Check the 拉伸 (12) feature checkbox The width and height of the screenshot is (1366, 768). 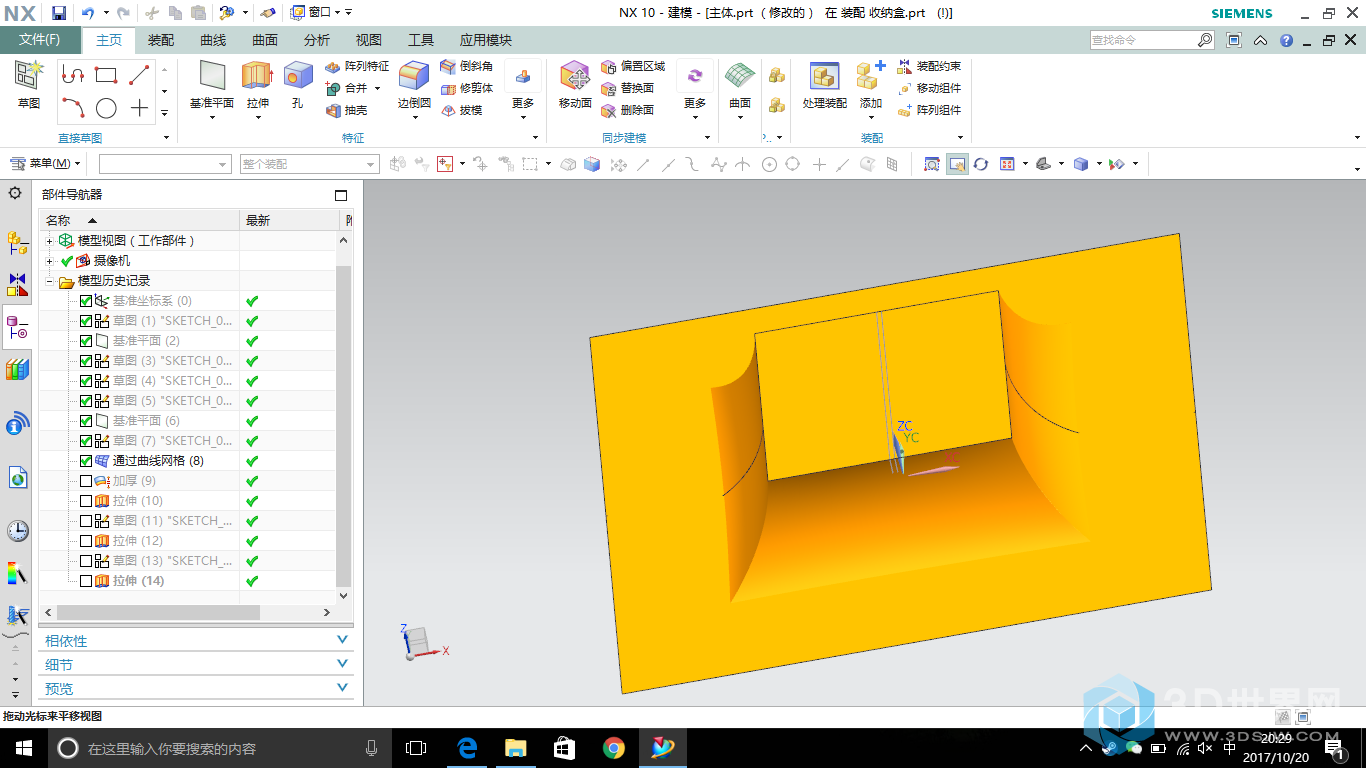(86, 541)
